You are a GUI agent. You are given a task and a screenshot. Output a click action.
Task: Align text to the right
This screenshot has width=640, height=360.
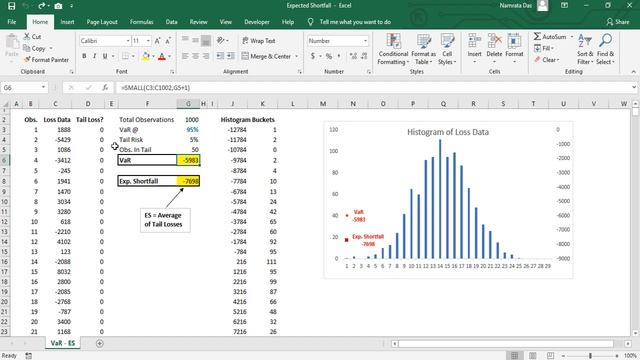pos(206,56)
